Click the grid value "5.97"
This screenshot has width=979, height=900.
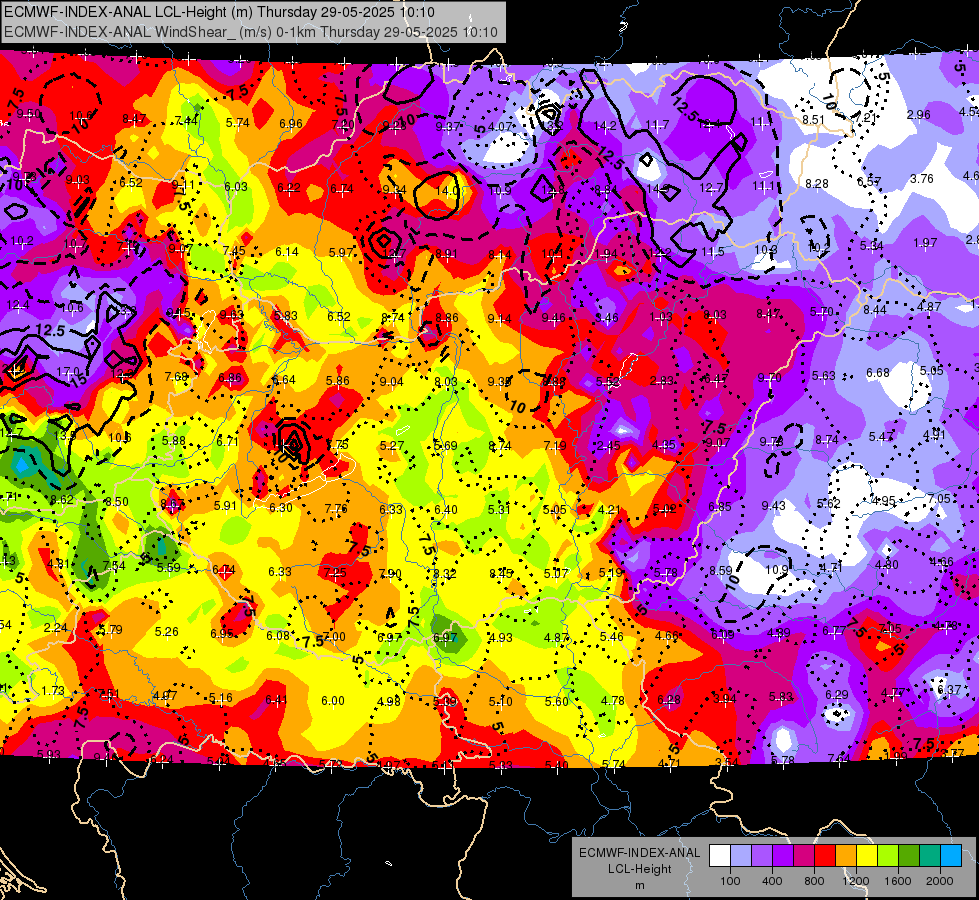(341, 252)
